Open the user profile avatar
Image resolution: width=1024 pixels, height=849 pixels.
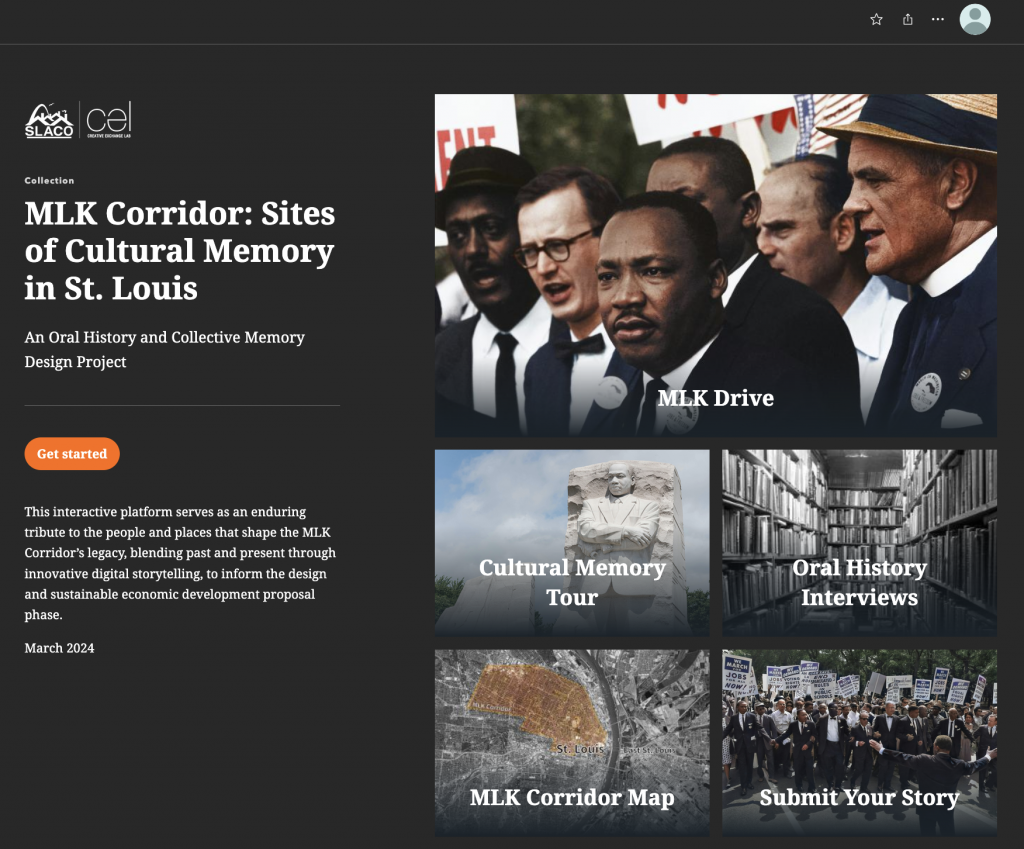coord(975,20)
